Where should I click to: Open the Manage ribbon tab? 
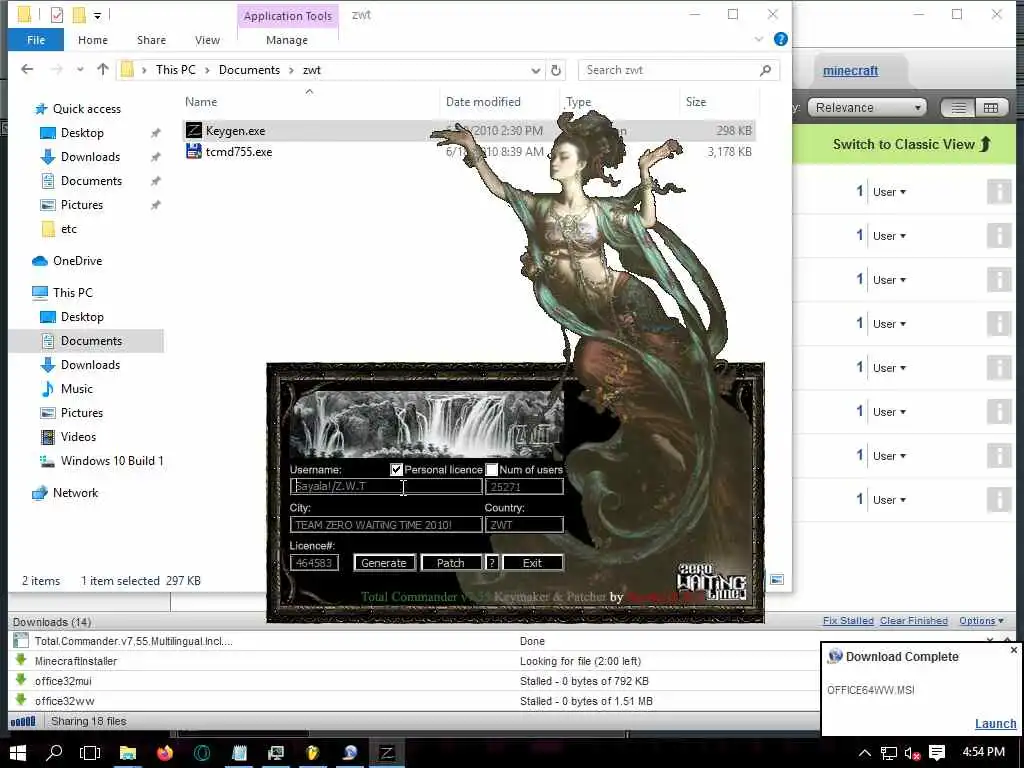(x=287, y=40)
